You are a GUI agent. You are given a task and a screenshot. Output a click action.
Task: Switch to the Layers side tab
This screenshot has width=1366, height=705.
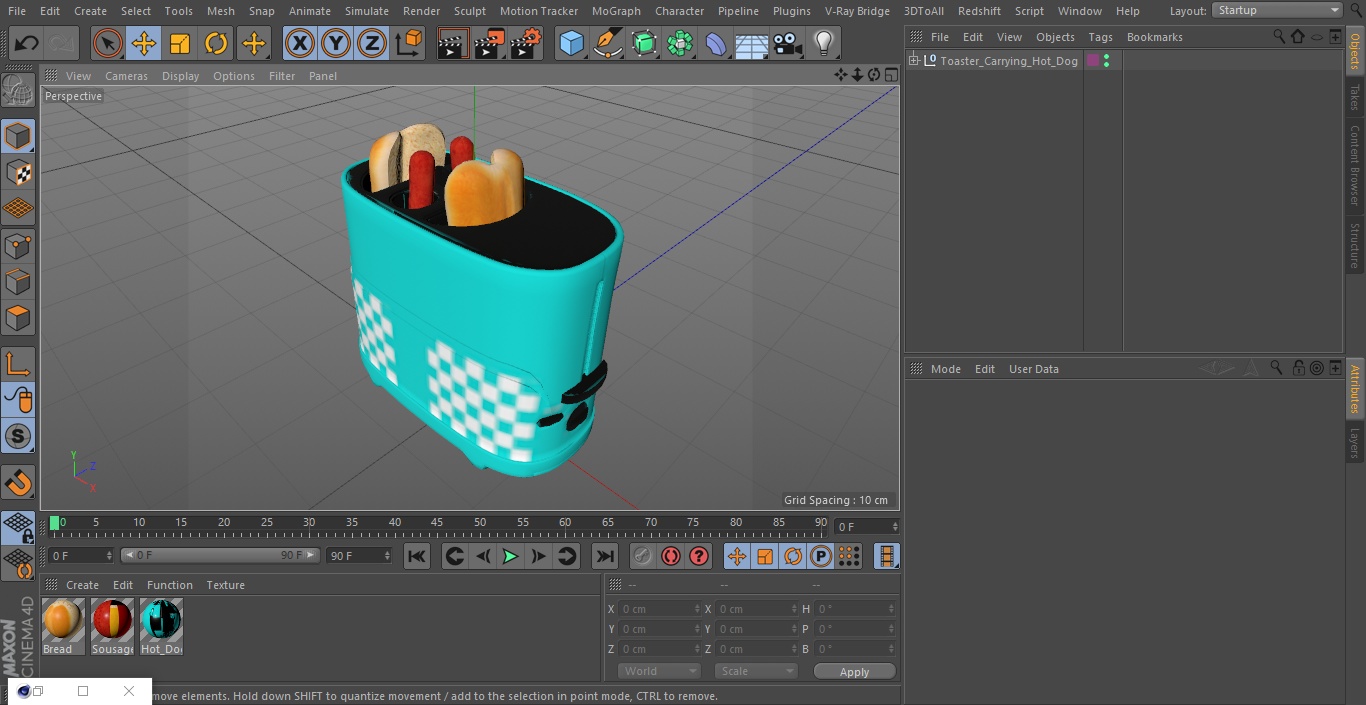pos(1355,443)
